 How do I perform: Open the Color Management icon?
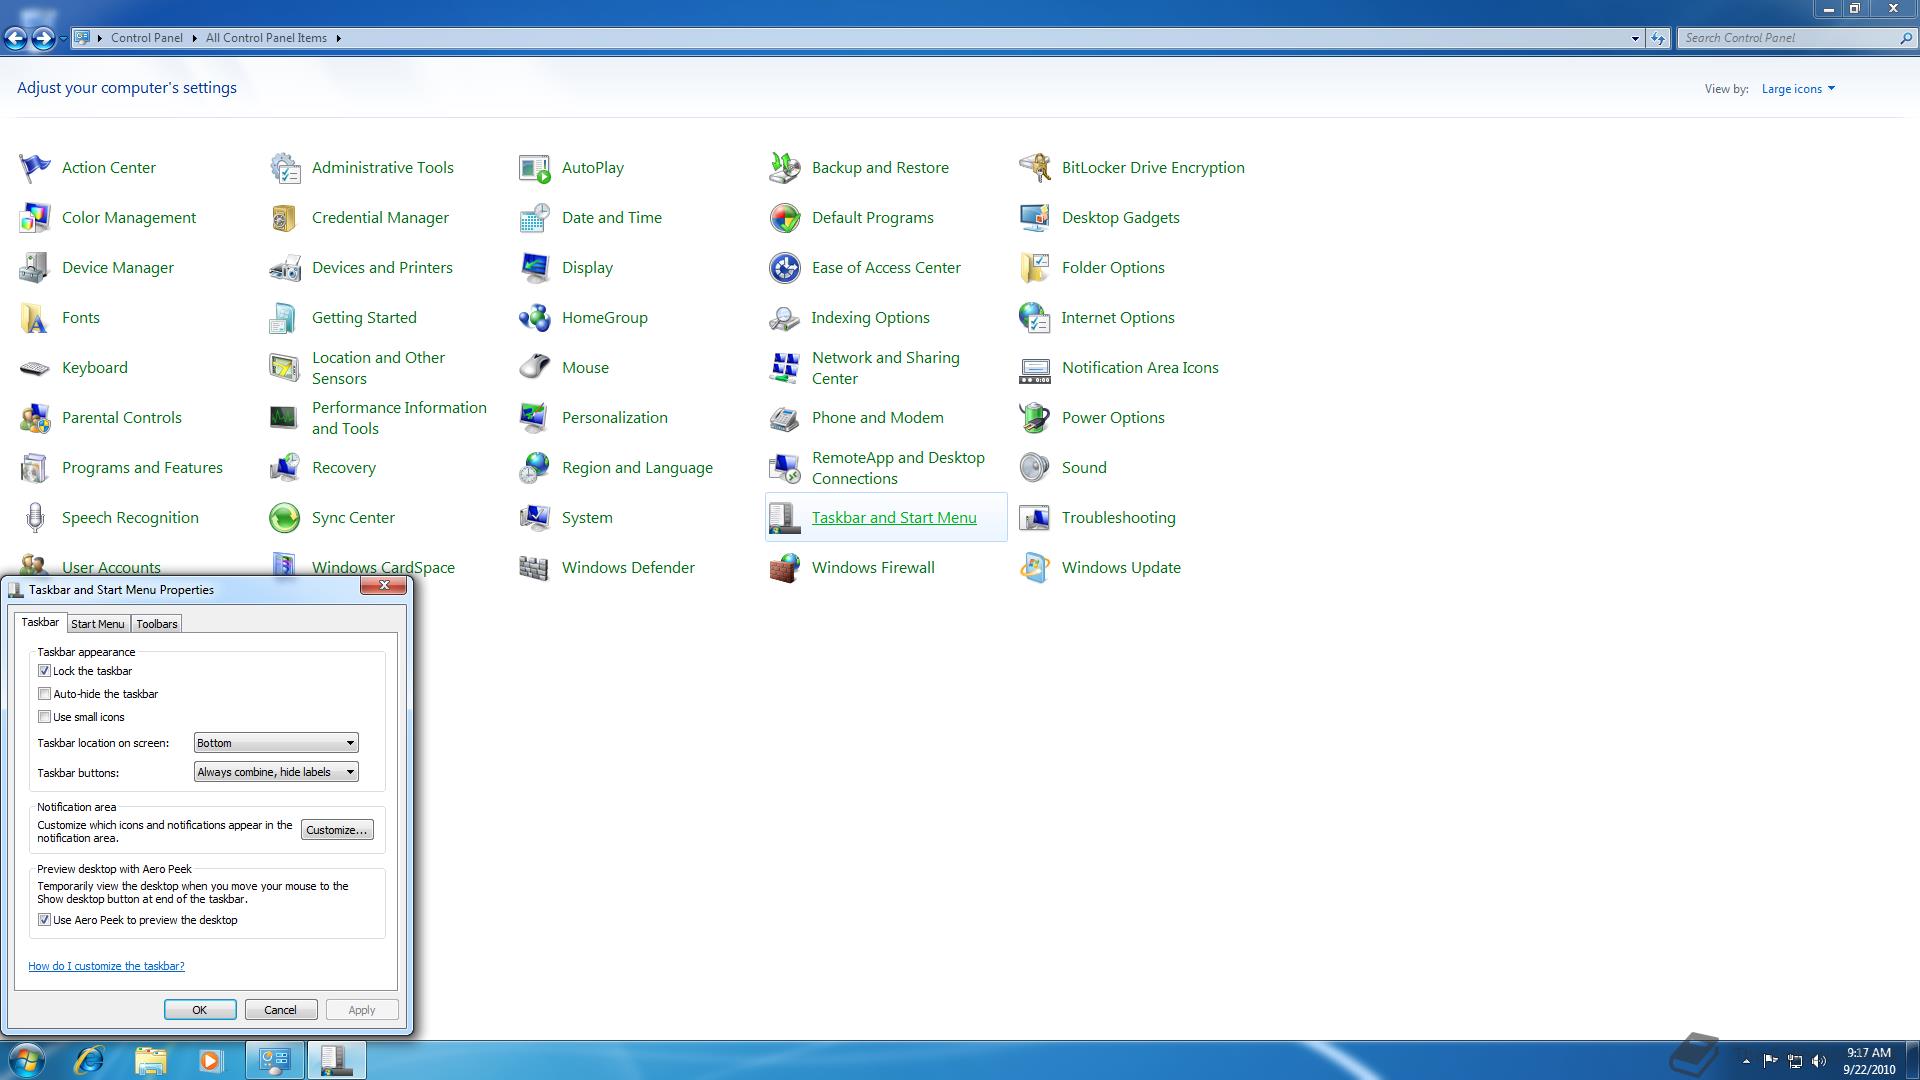(x=35, y=218)
